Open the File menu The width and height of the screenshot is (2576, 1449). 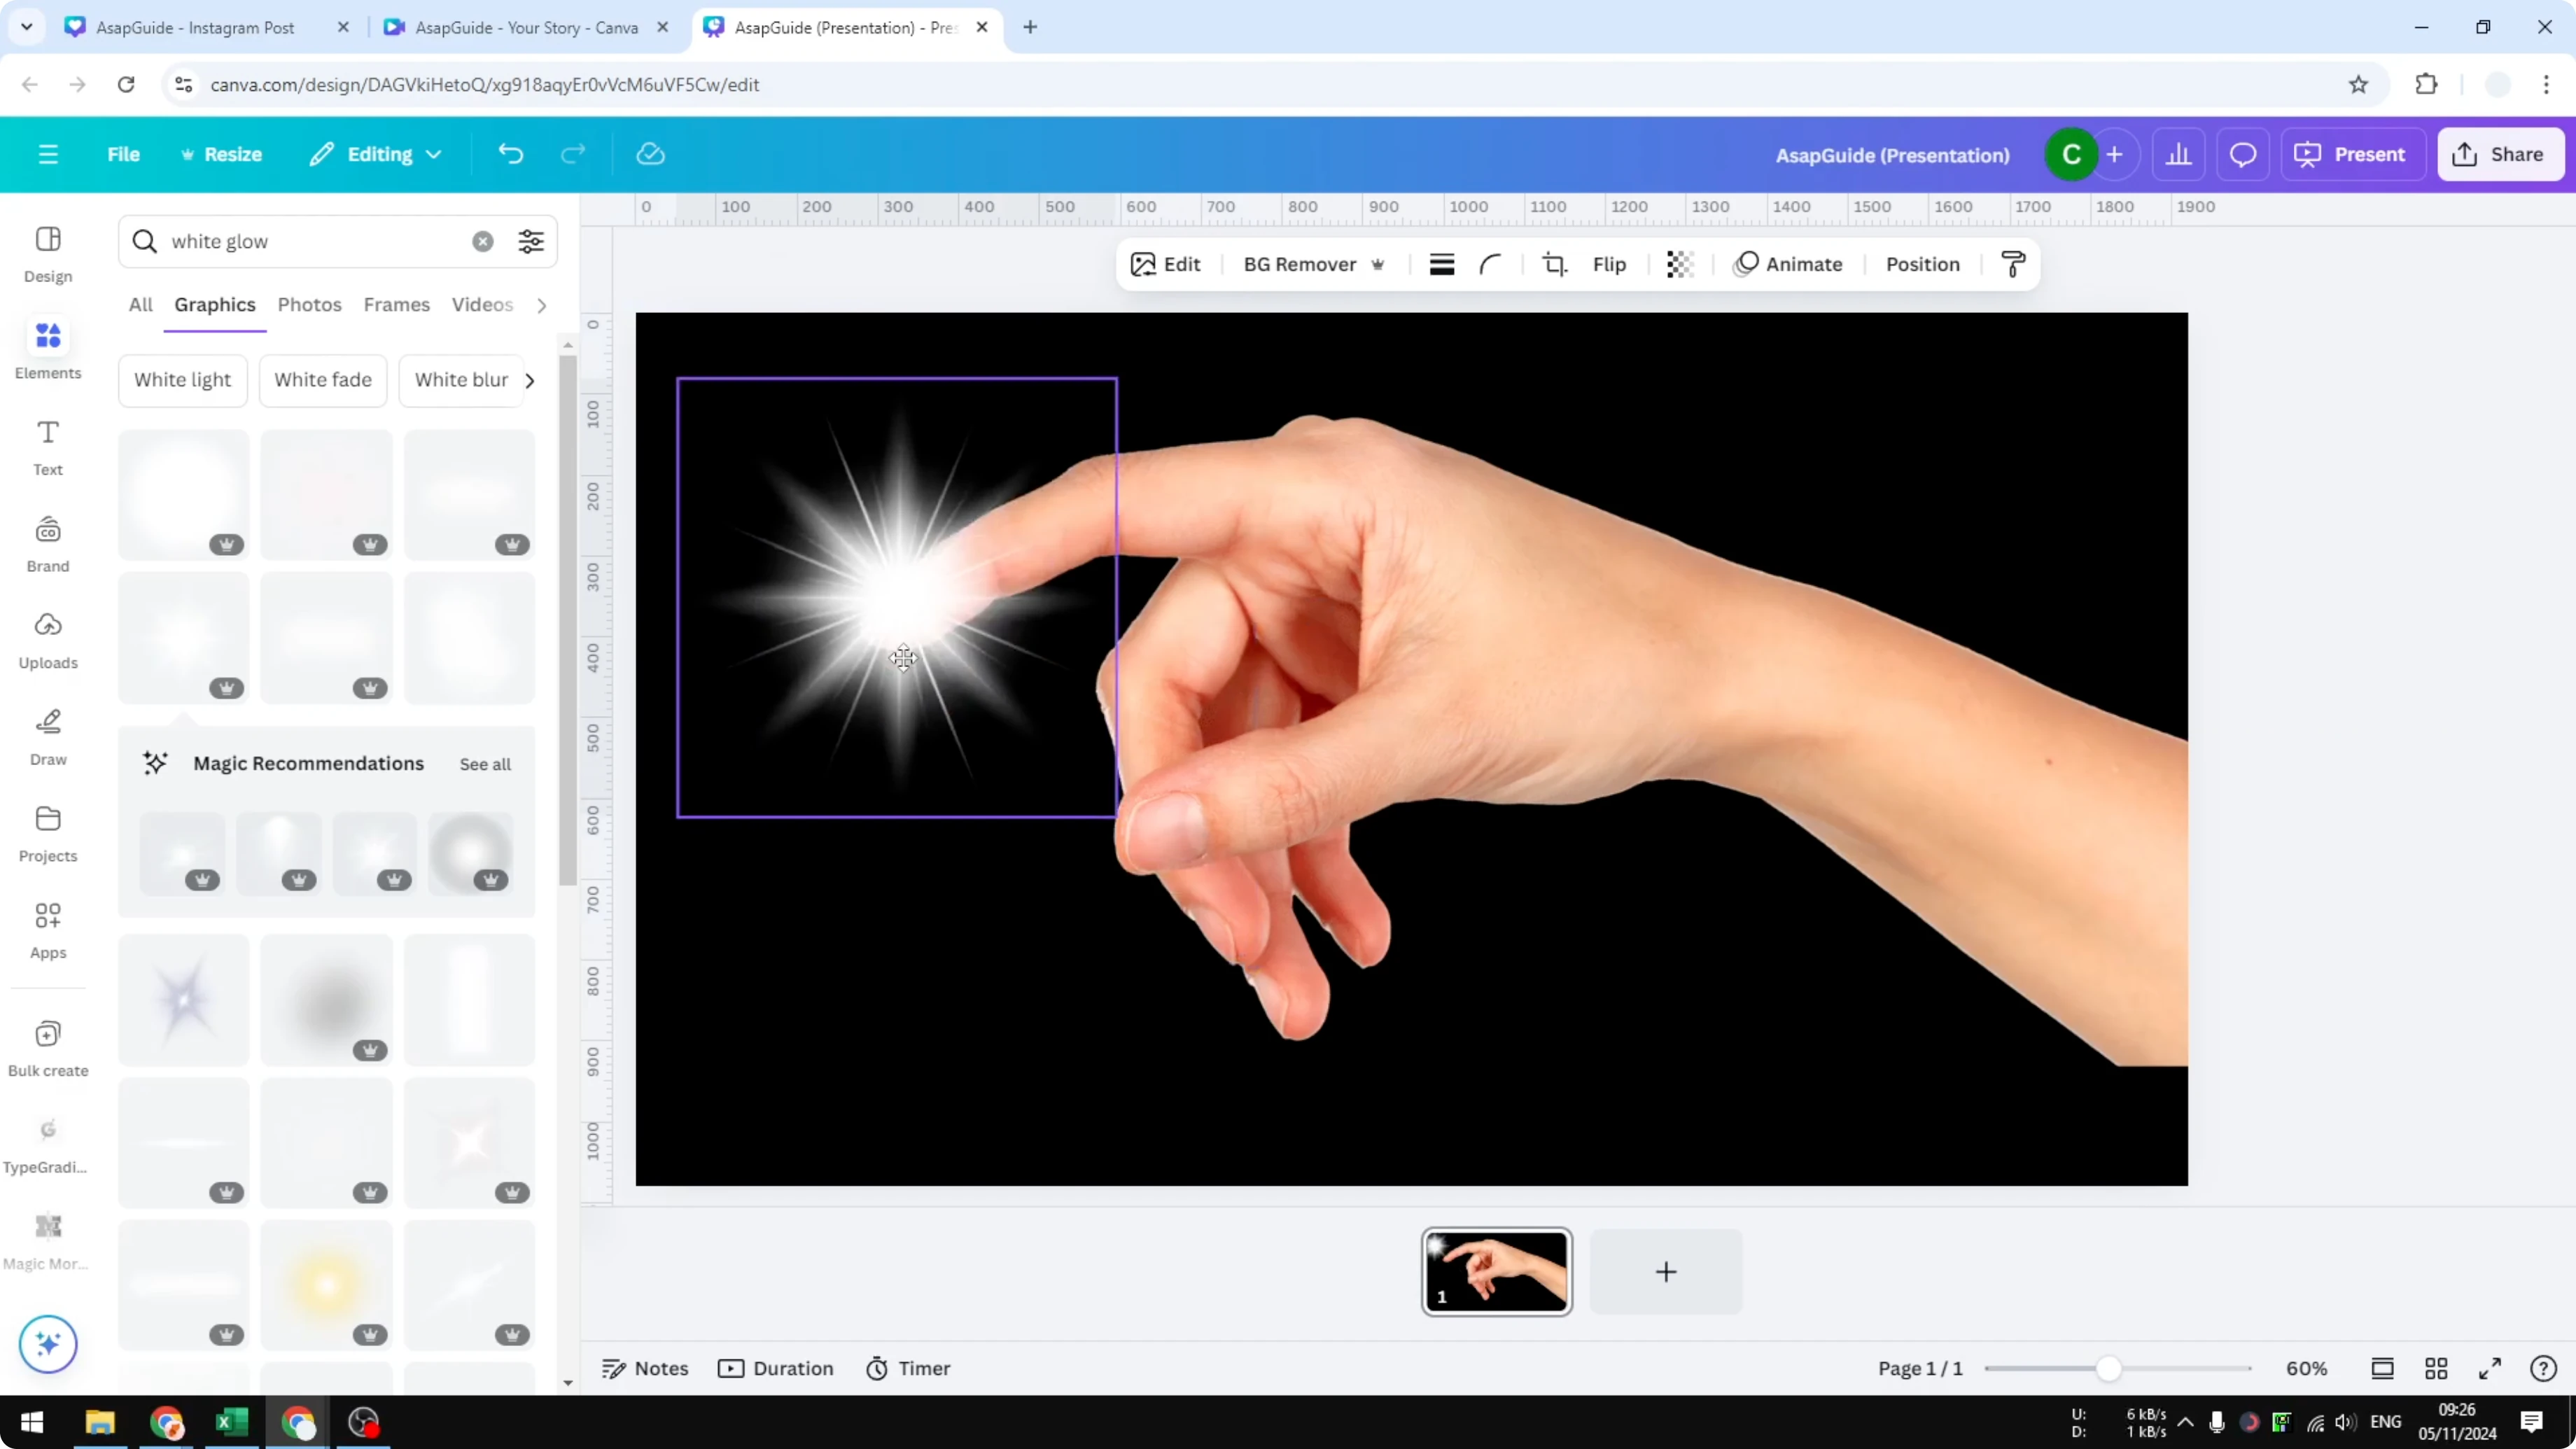124,154
